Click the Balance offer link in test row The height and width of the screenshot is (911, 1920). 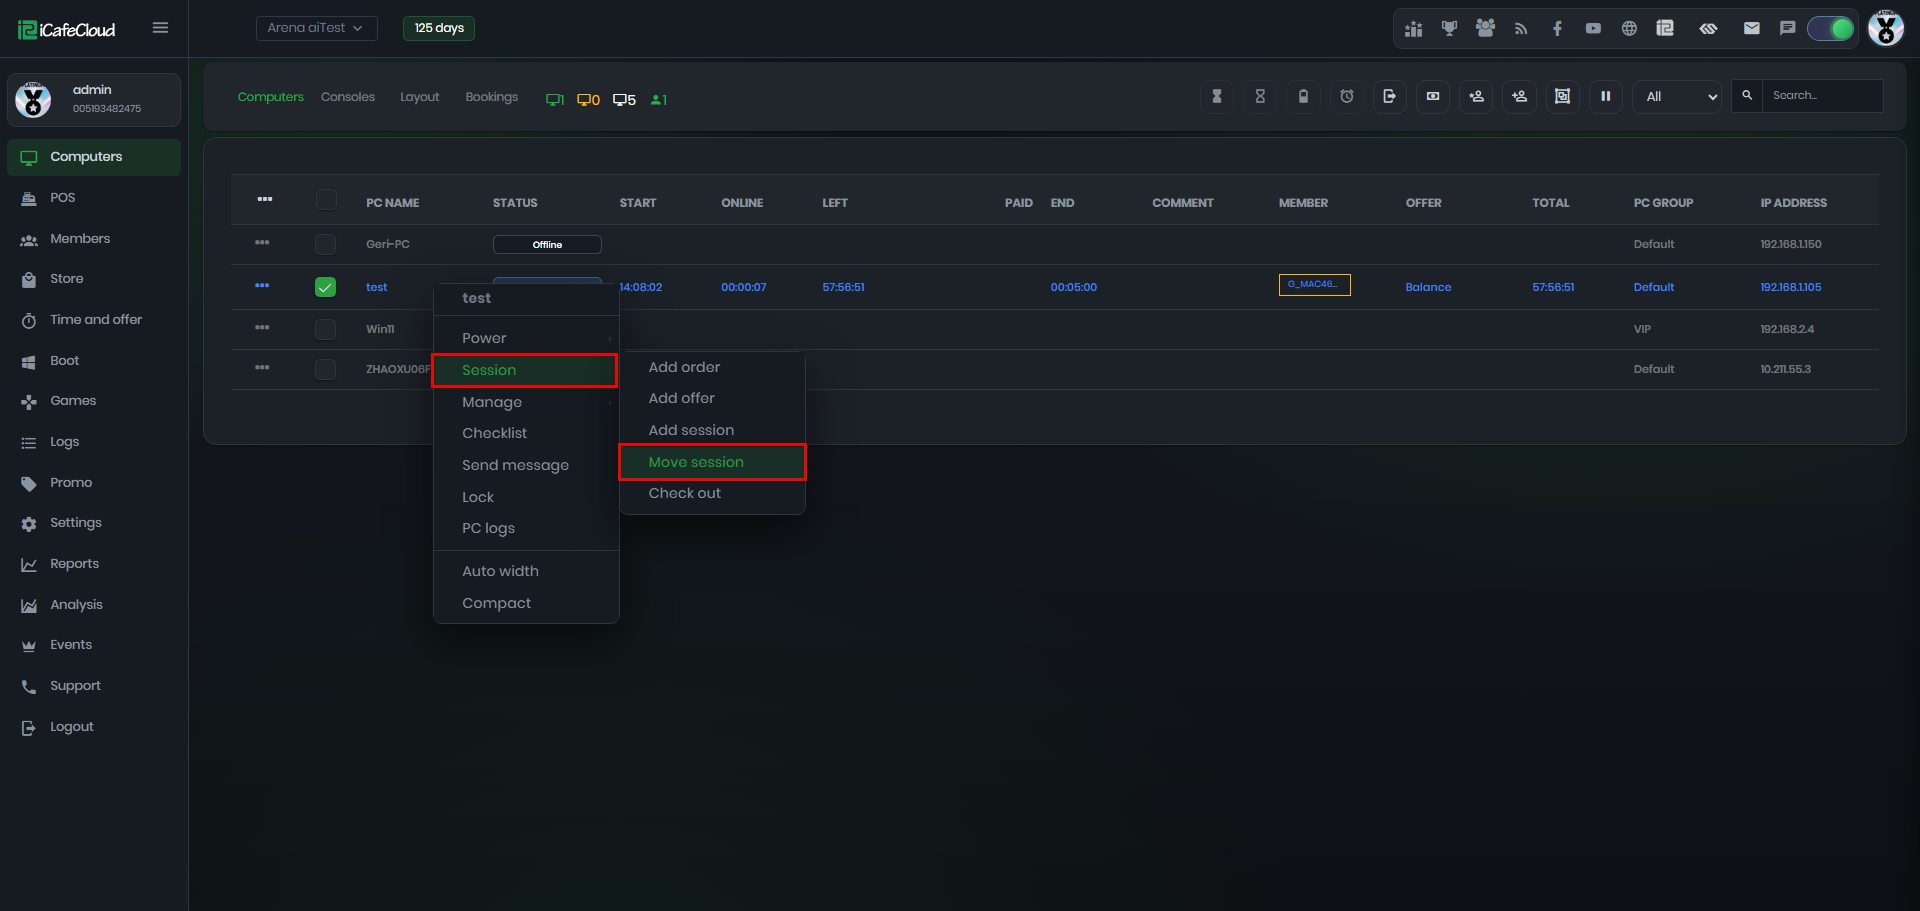[x=1428, y=287]
